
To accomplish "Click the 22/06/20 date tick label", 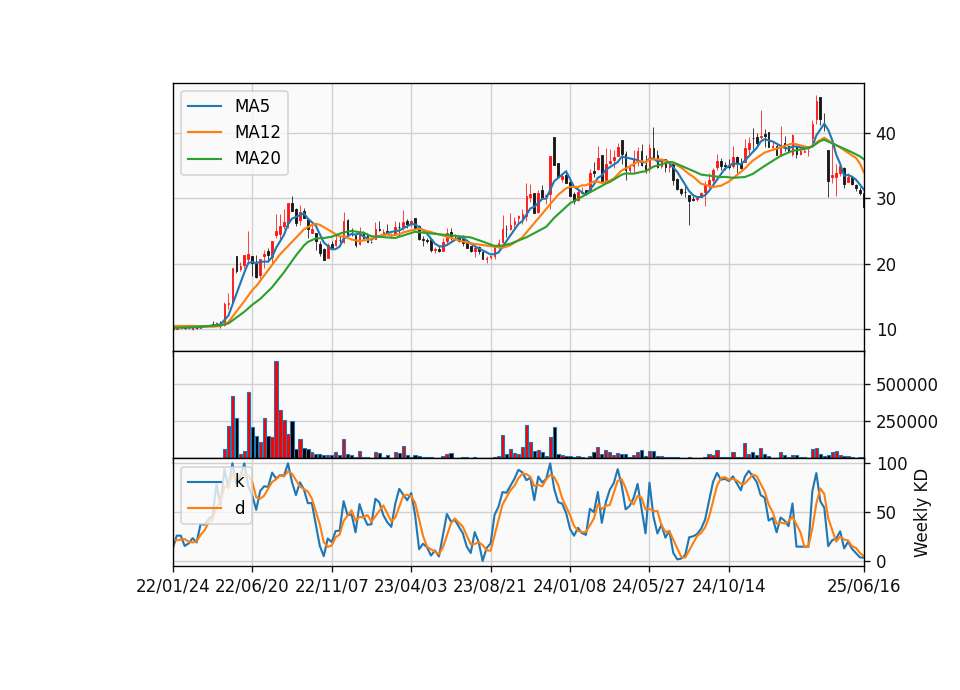I will coord(252,586).
